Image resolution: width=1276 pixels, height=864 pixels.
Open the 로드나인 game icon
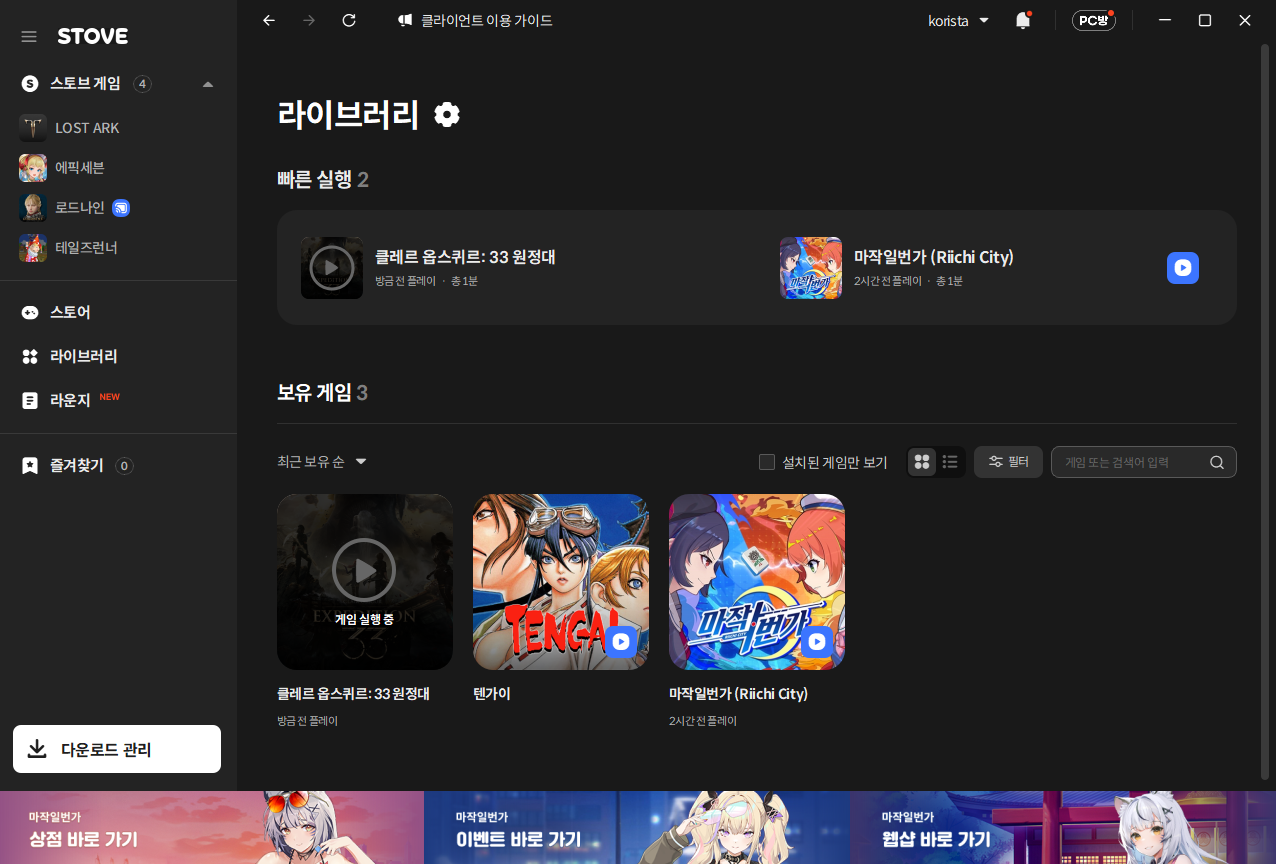[33, 208]
